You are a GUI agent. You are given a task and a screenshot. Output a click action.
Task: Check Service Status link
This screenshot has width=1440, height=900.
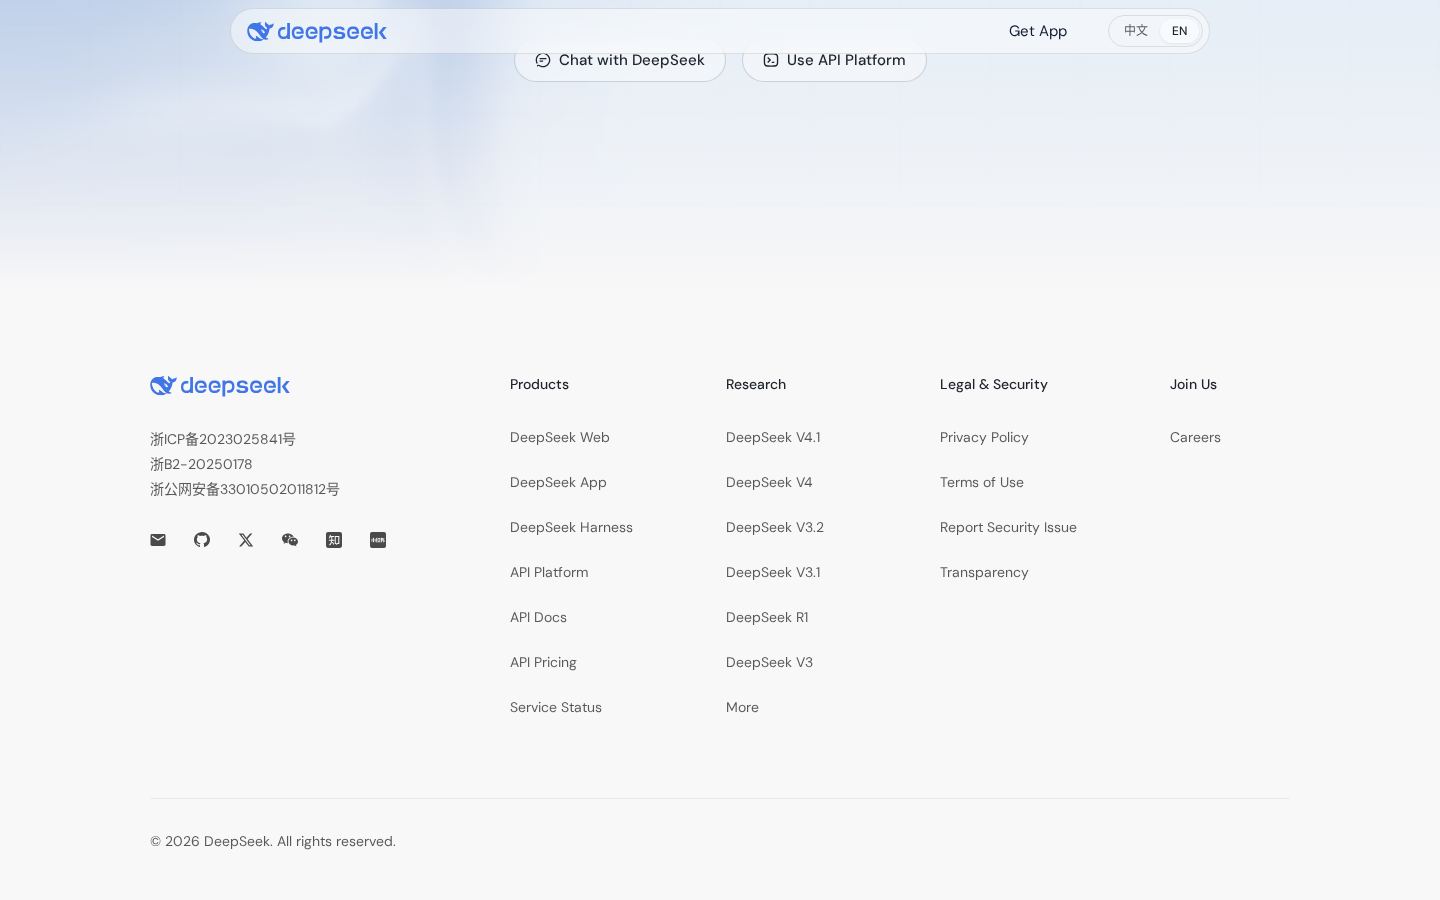coord(556,707)
